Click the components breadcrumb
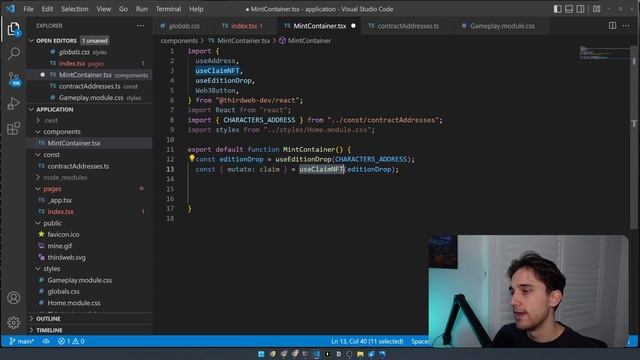 (179, 41)
